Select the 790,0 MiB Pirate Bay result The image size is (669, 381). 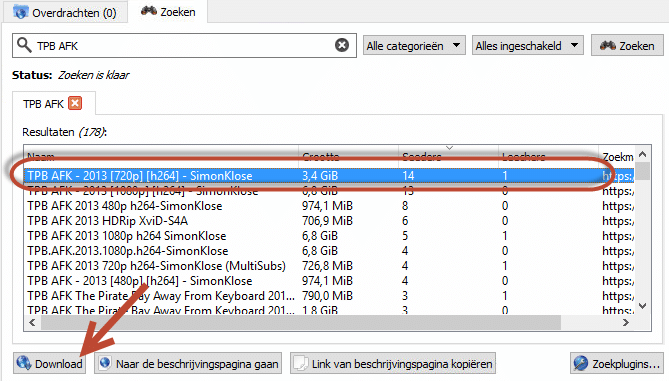click(329, 296)
